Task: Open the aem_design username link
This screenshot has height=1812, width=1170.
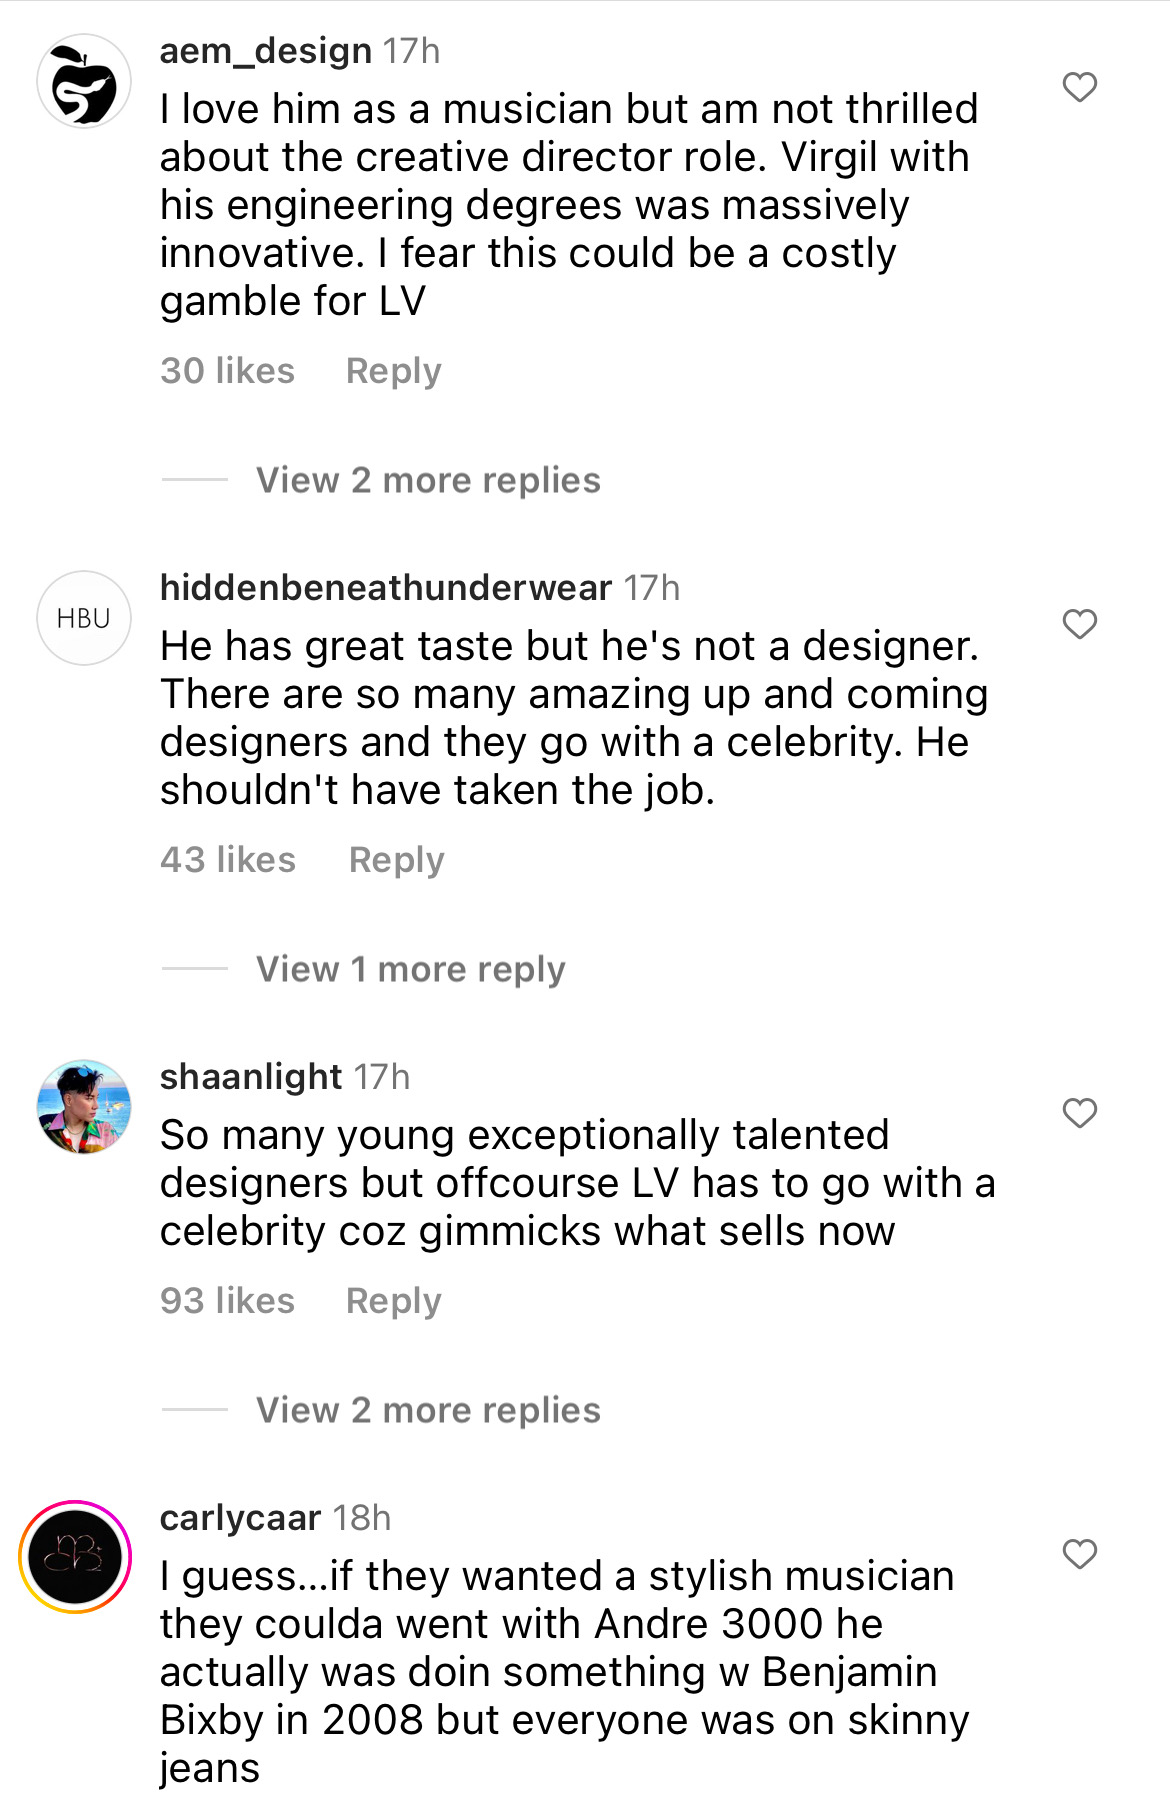Action: 265,51
